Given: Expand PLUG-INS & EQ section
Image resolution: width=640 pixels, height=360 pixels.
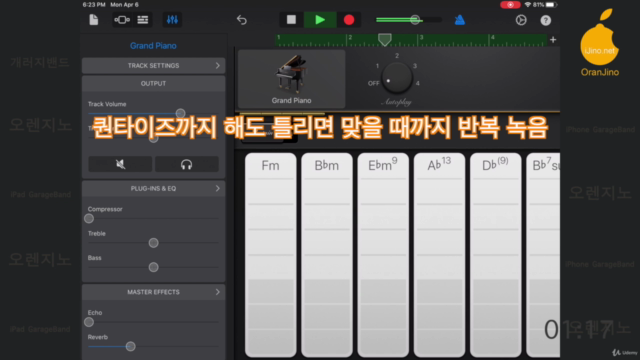Looking at the screenshot, I should 153,188.
